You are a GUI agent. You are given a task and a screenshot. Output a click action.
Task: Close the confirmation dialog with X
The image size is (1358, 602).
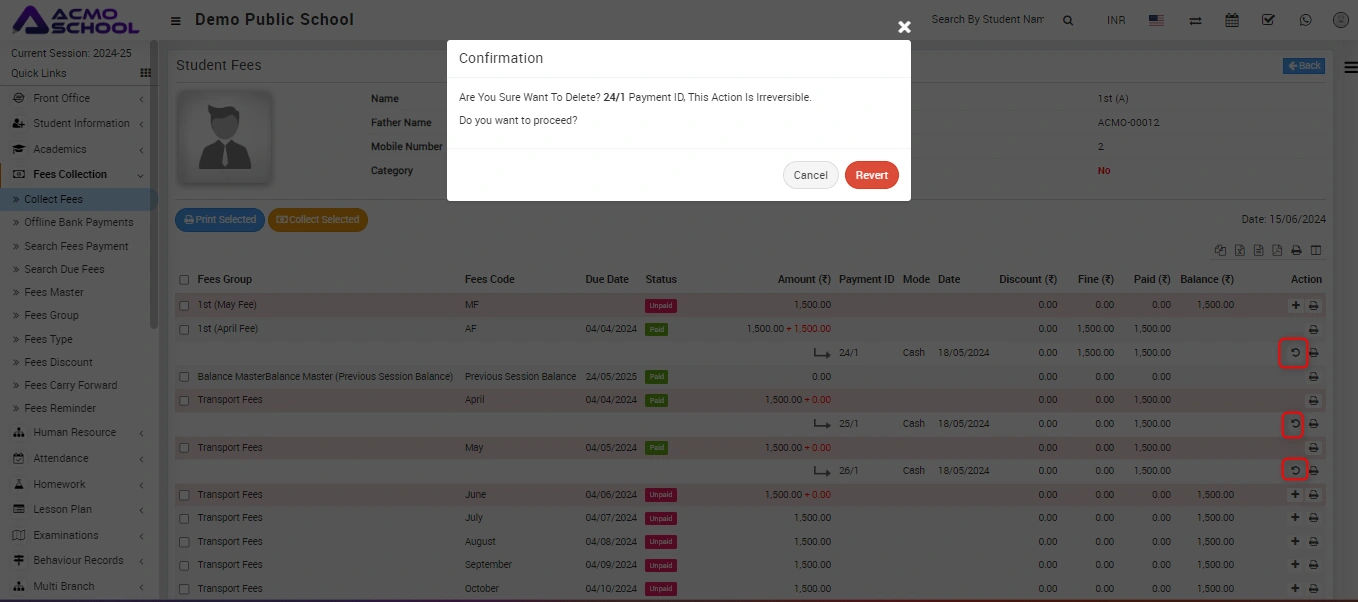904,27
